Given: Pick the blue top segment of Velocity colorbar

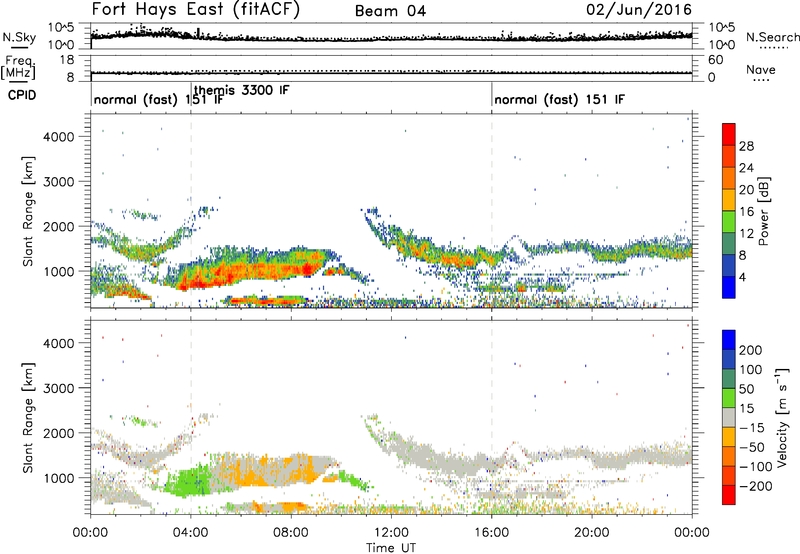Looking at the screenshot, I should click(729, 340).
